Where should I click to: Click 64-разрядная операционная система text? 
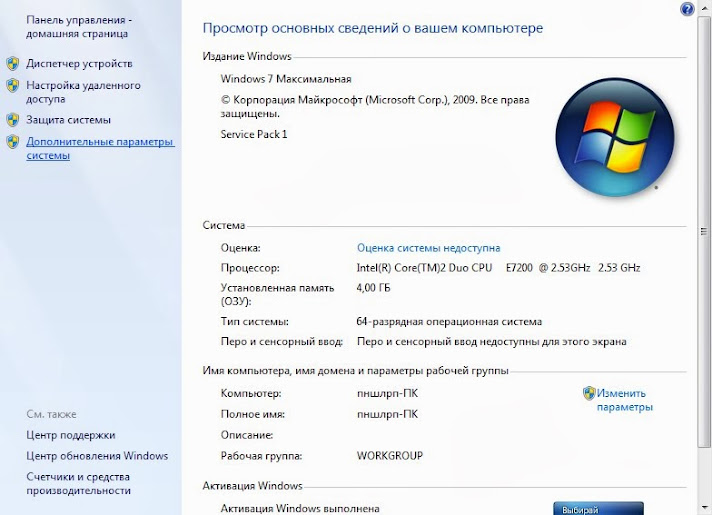tap(449, 322)
